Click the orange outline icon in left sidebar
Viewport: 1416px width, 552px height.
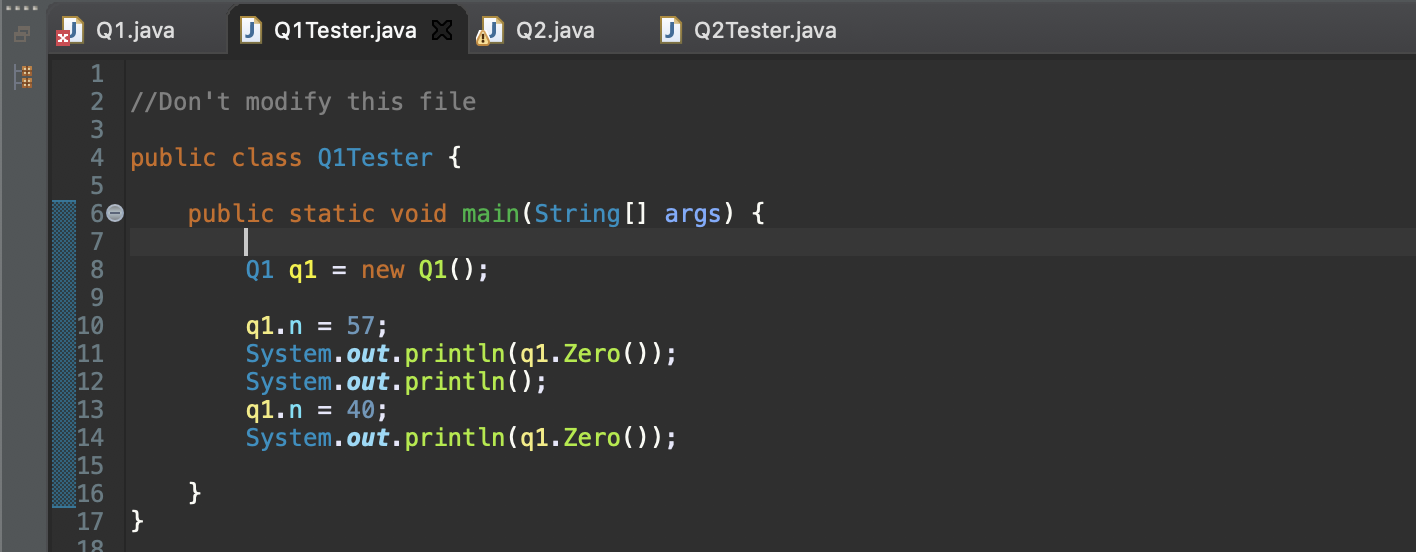pyautogui.click(x=24, y=77)
